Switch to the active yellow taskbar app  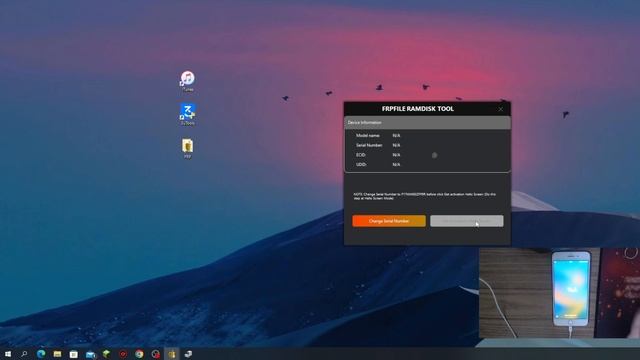[172, 354]
